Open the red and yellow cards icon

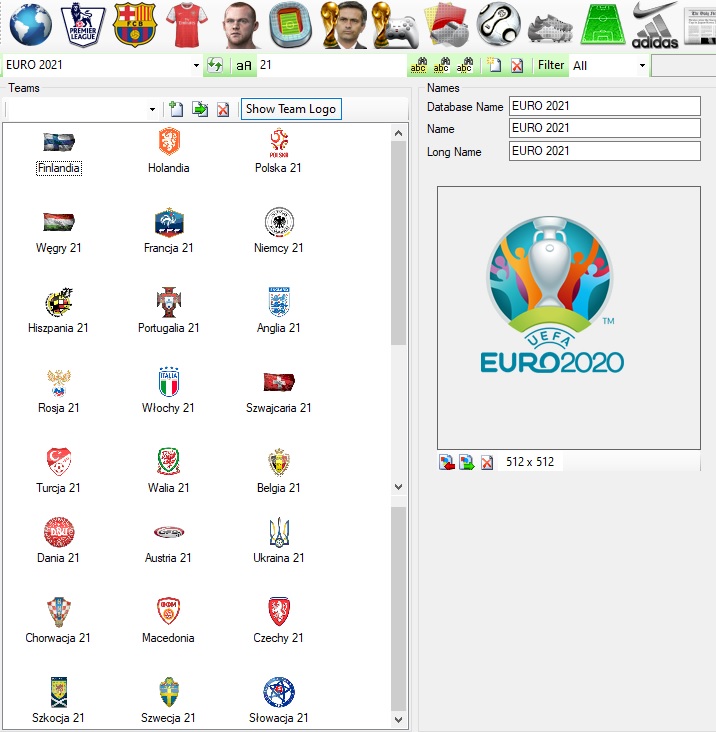[446, 24]
